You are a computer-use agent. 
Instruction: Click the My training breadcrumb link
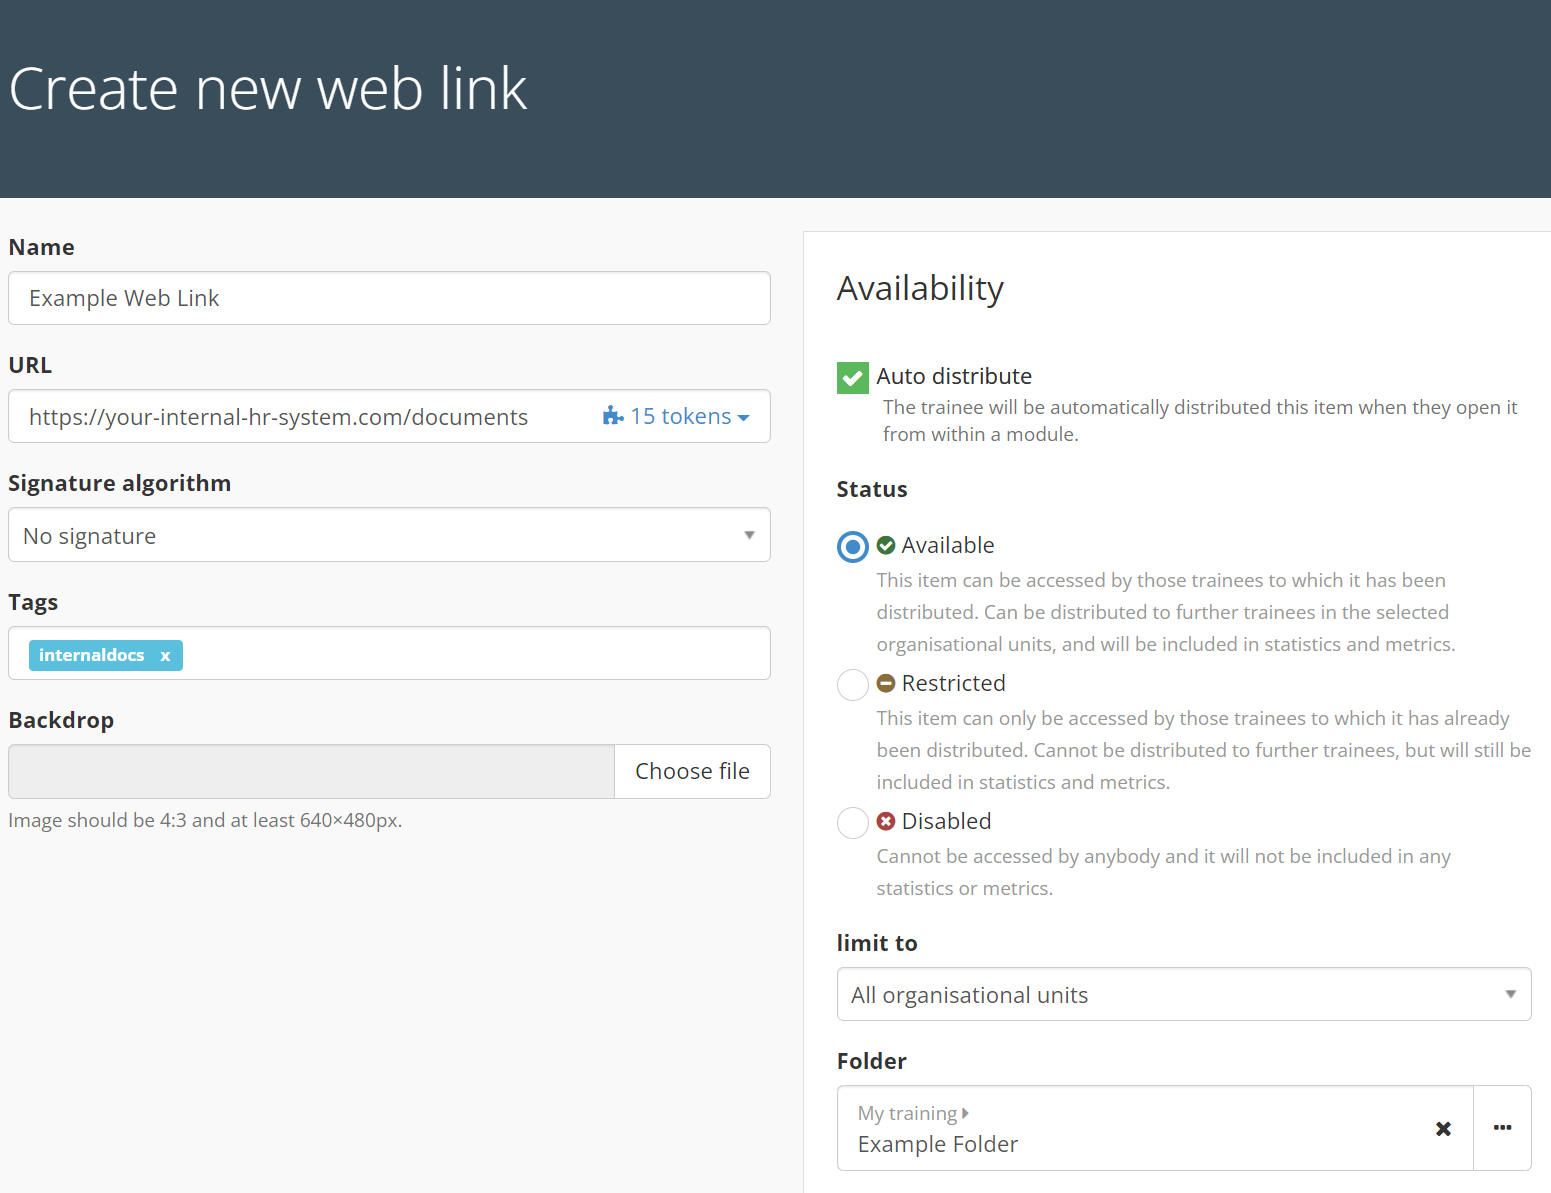point(907,1113)
